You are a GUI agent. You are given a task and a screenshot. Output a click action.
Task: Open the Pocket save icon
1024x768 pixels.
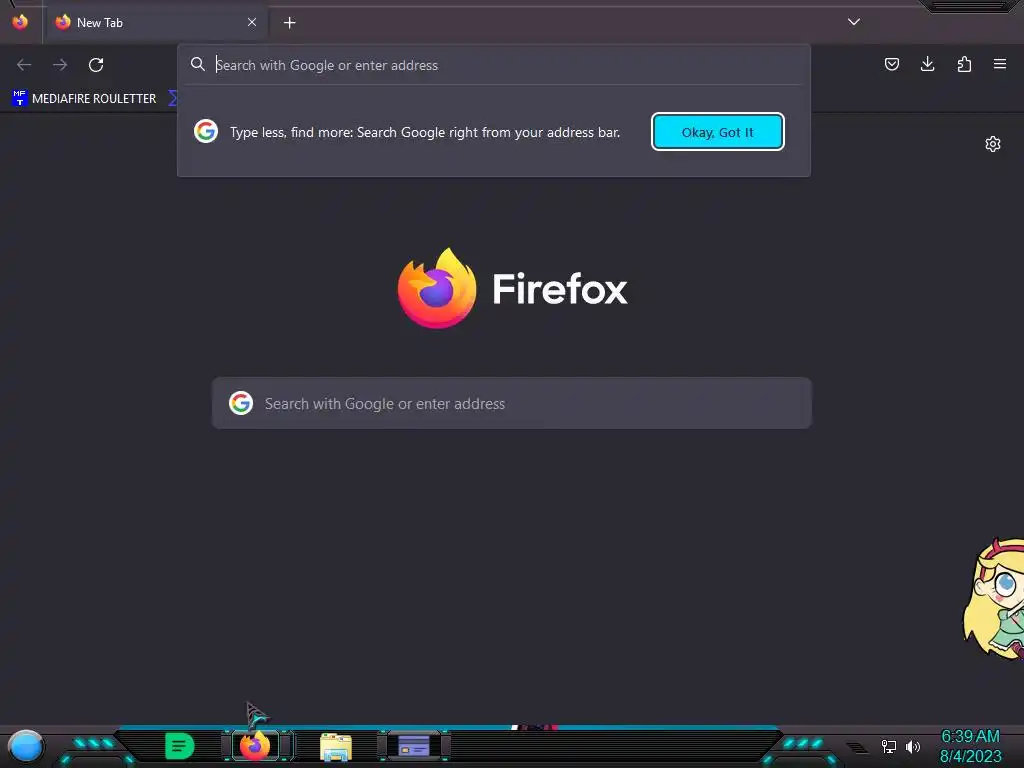(x=891, y=64)
